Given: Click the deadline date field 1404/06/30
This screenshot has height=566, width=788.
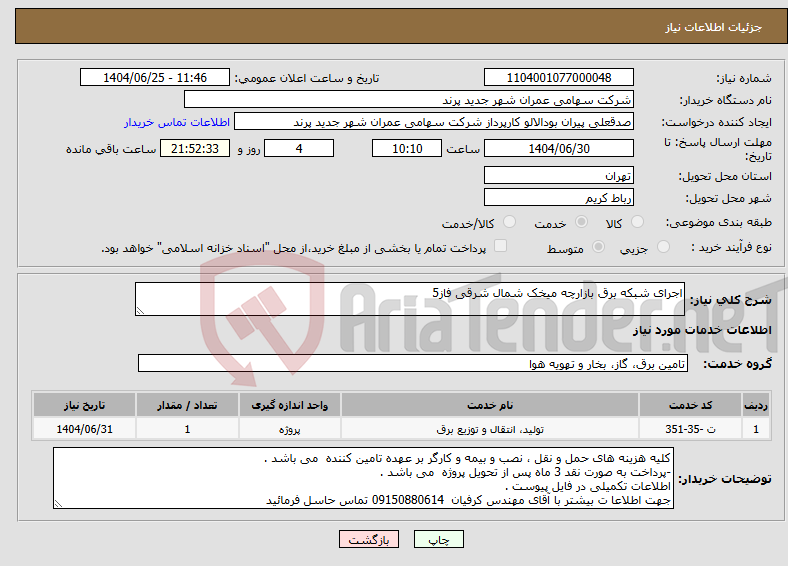Looking at the screenshot, I should (558, 148).
